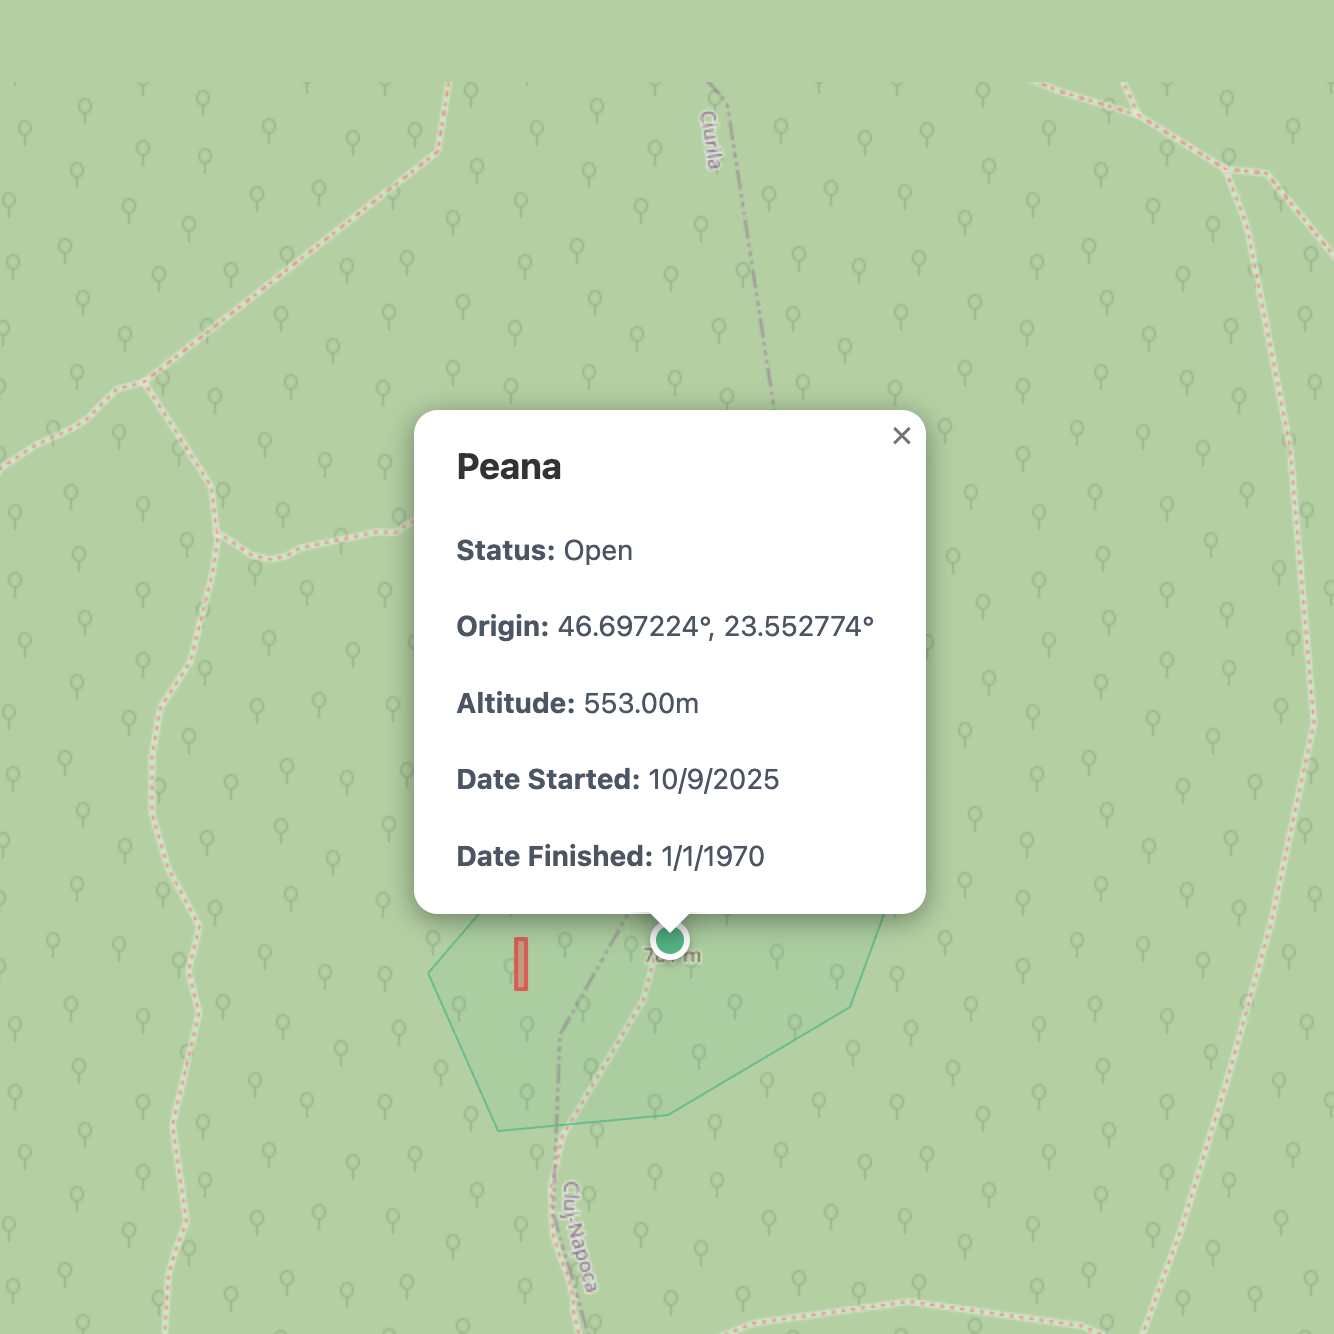Close the Peana info popup
Screen dimensions: 1334x1334
[901, 436]
